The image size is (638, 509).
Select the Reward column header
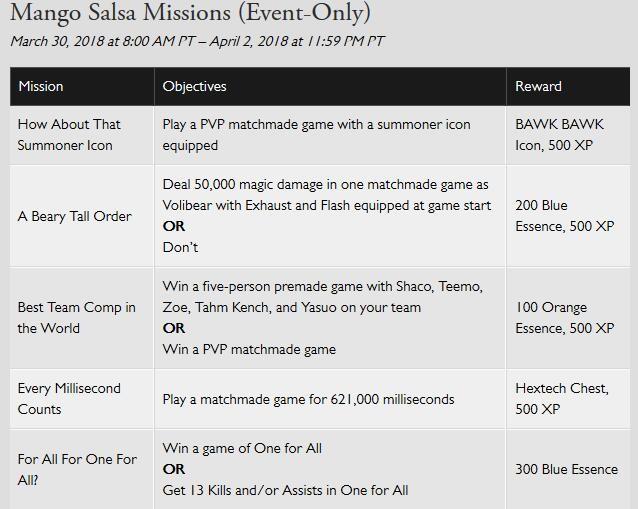pyautogui.click(x=539, y=86)
